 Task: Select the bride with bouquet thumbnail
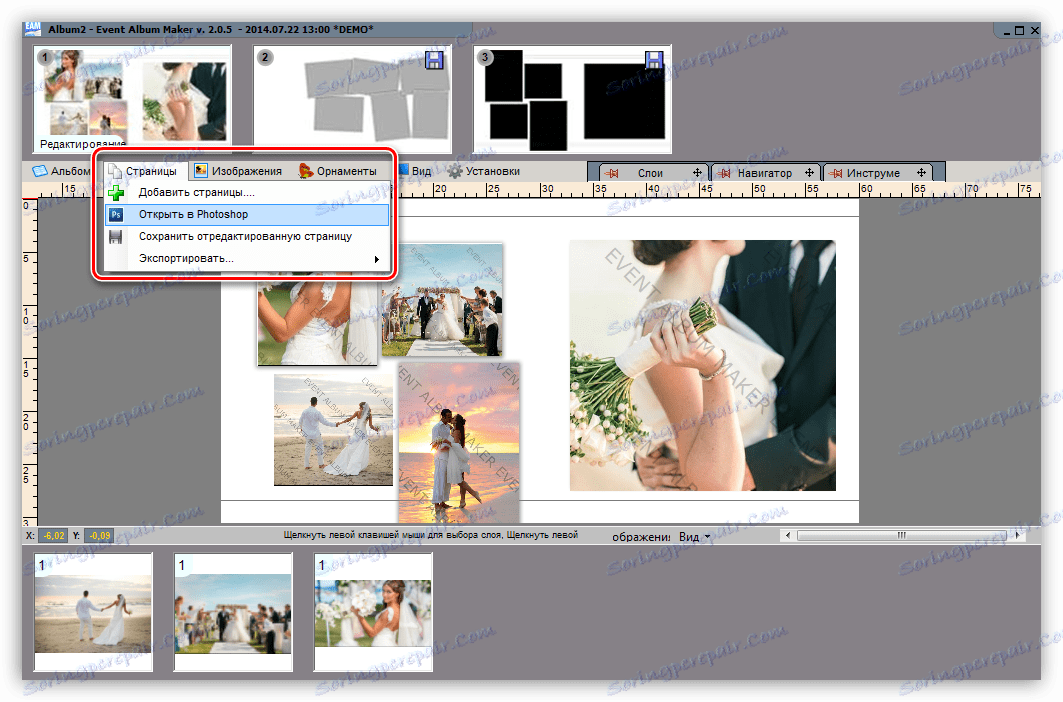[x=373, y=612]
